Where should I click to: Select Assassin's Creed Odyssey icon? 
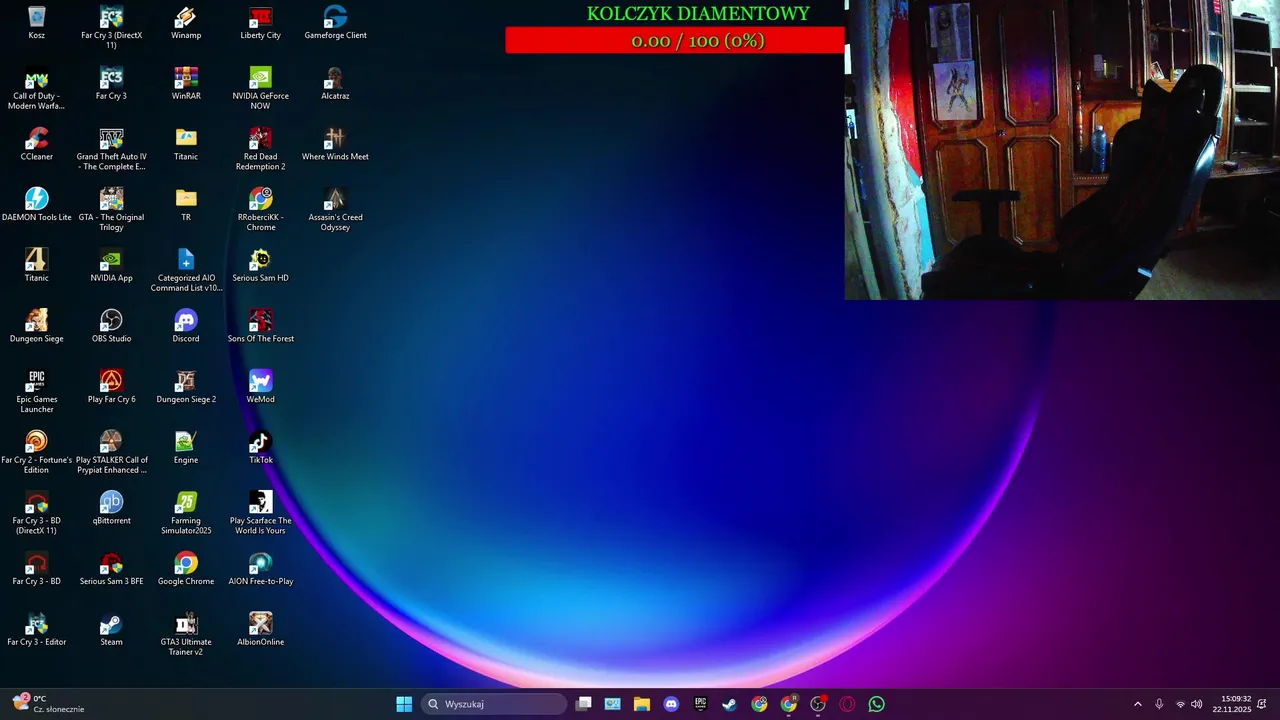click(335, 210)
